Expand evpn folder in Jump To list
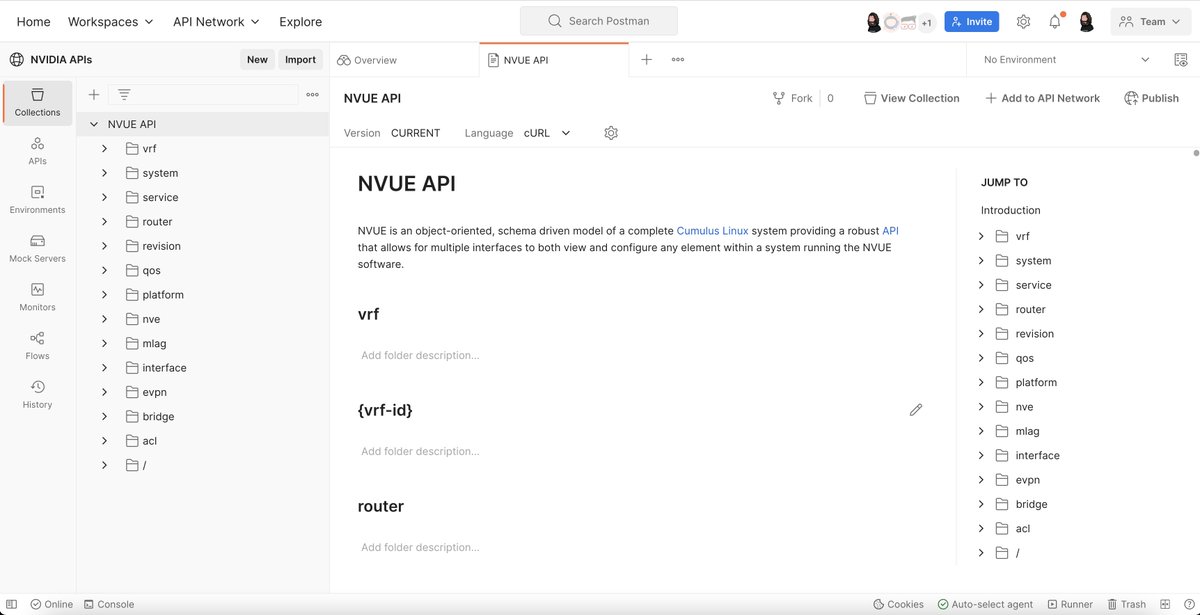The width and height of the screenshot is (1200, 615). point(981,480)
